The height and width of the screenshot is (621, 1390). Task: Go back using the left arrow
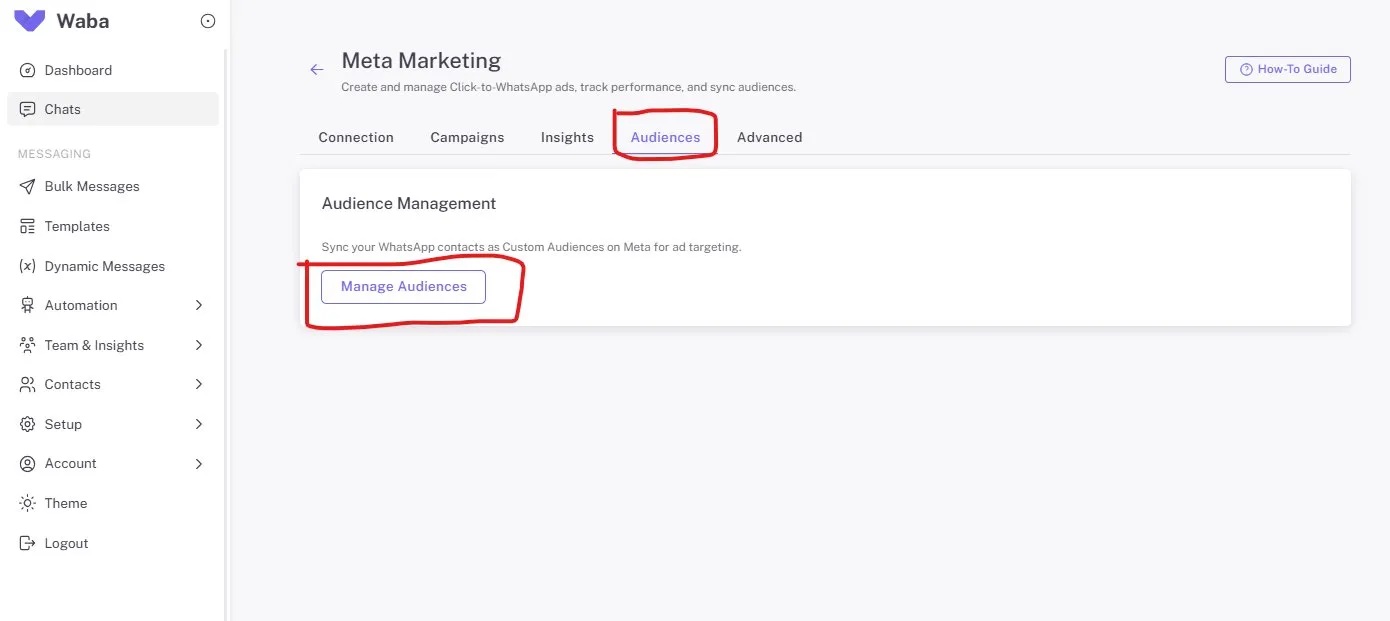(x=317, y=69)
